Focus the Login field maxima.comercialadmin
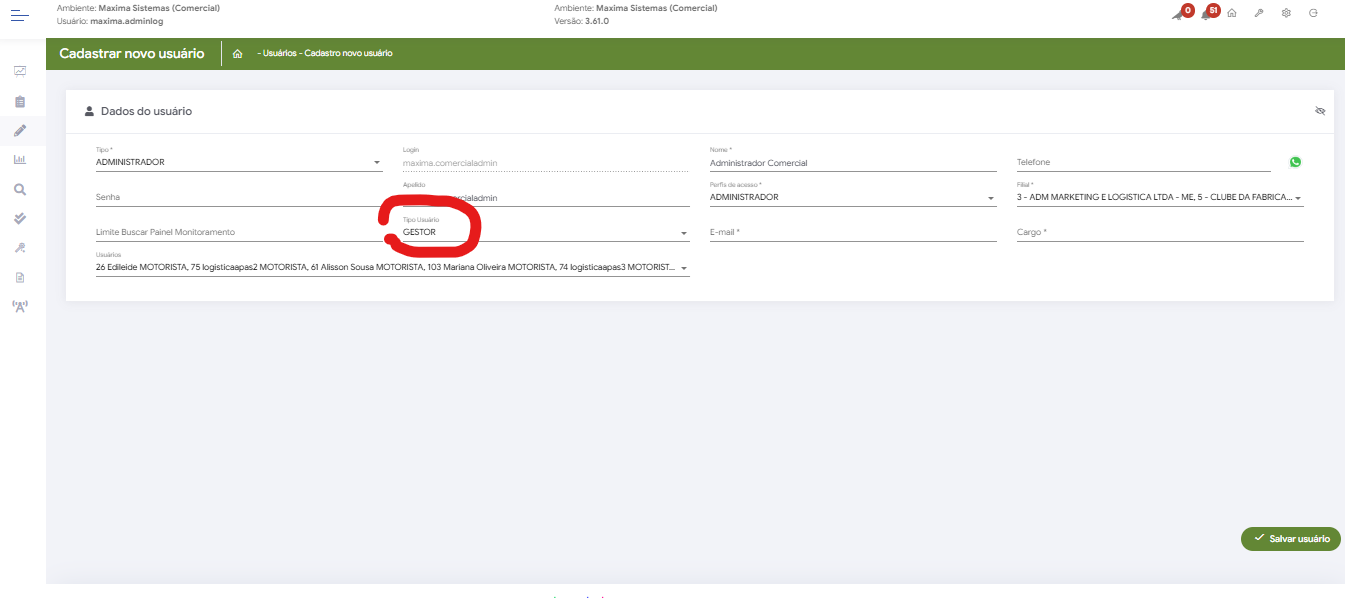Viewport: 1345px width, 598px height. [546, 162]
